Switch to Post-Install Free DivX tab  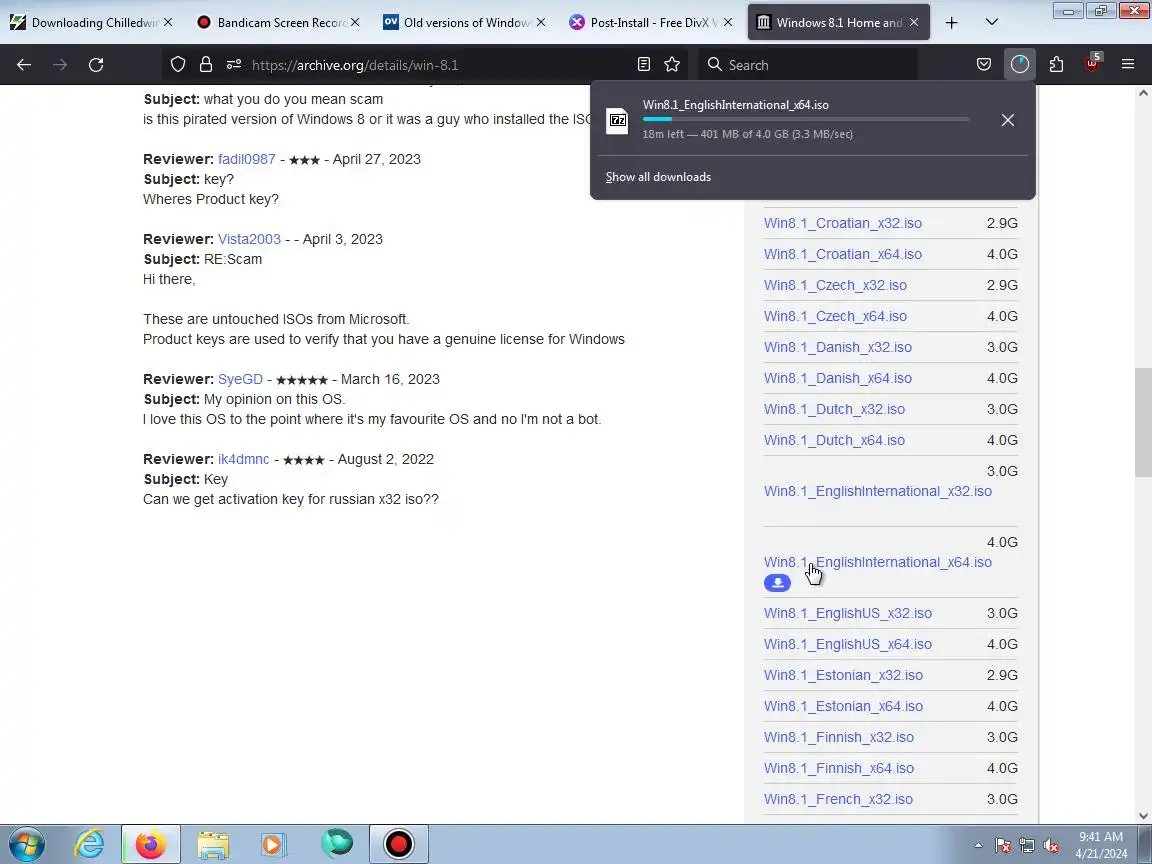click(652, 23)
